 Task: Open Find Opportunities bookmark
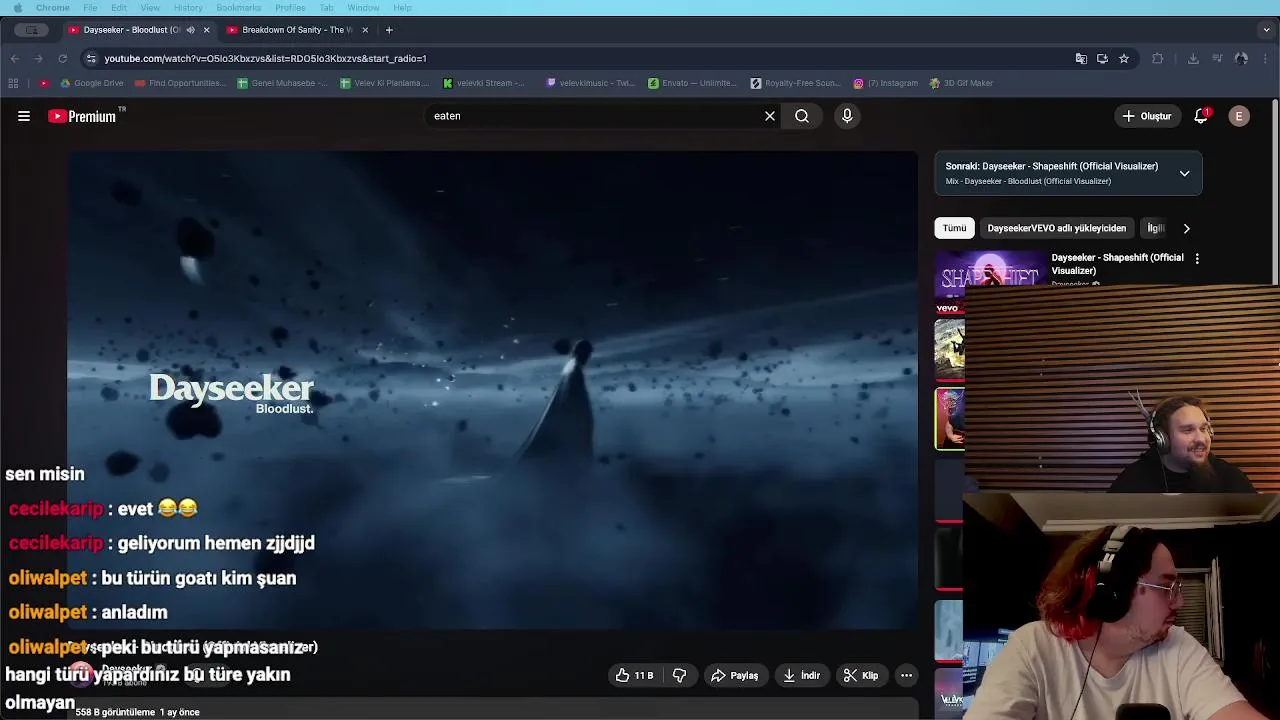click(181, 83)
